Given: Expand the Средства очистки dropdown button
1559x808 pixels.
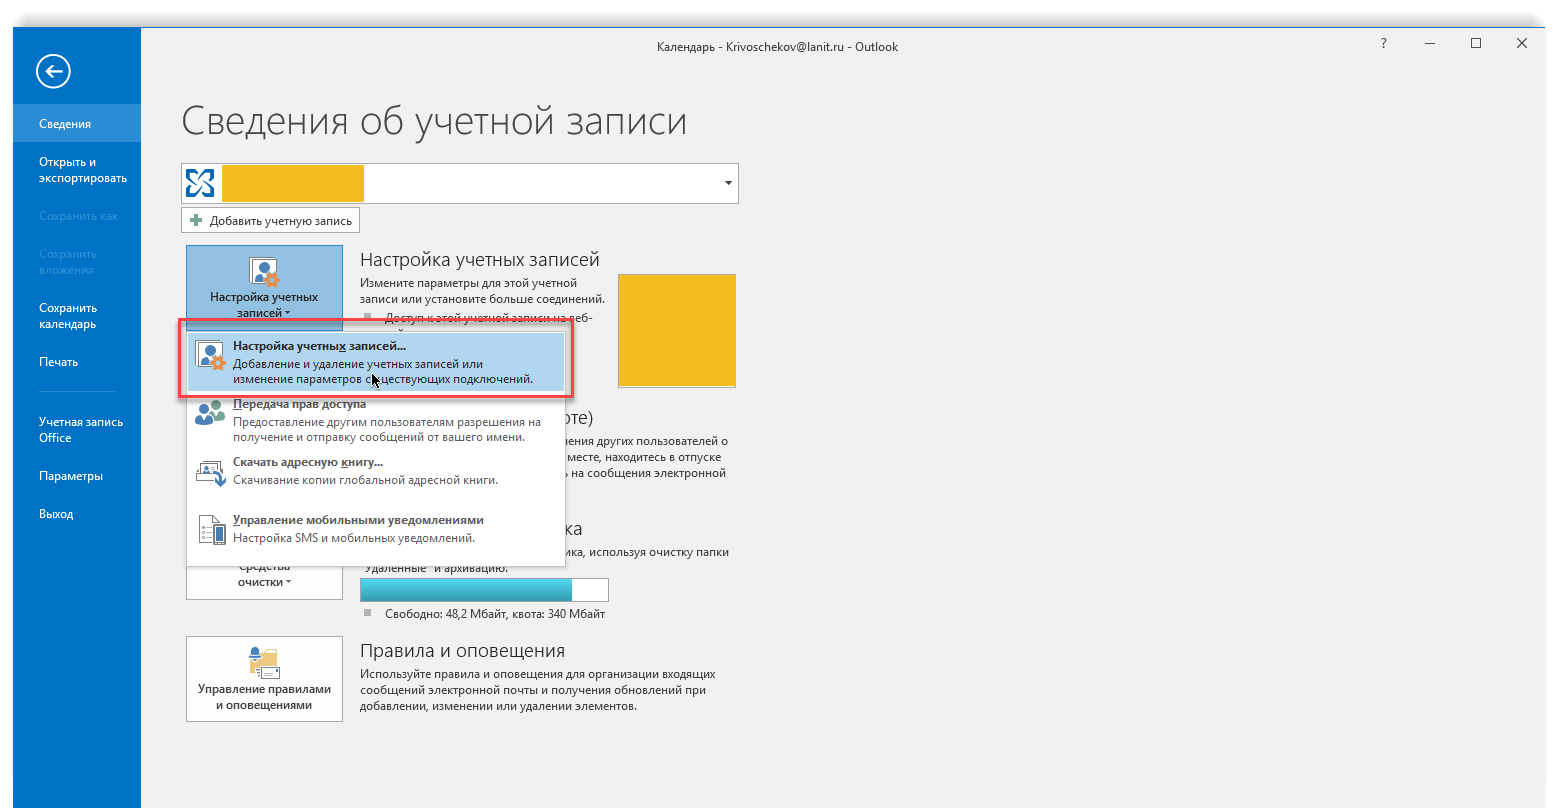Looking at the screenshot, I should 264,582.
